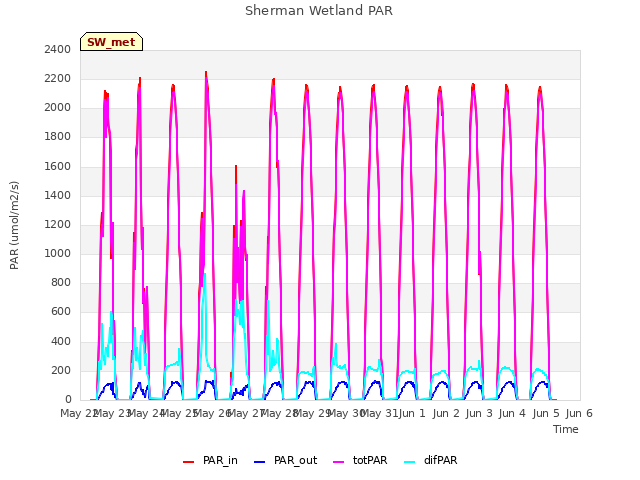640x480 pixels.
Task: Click the x-axis Time label
Action: pyautogui.click(x=566, y=429)
